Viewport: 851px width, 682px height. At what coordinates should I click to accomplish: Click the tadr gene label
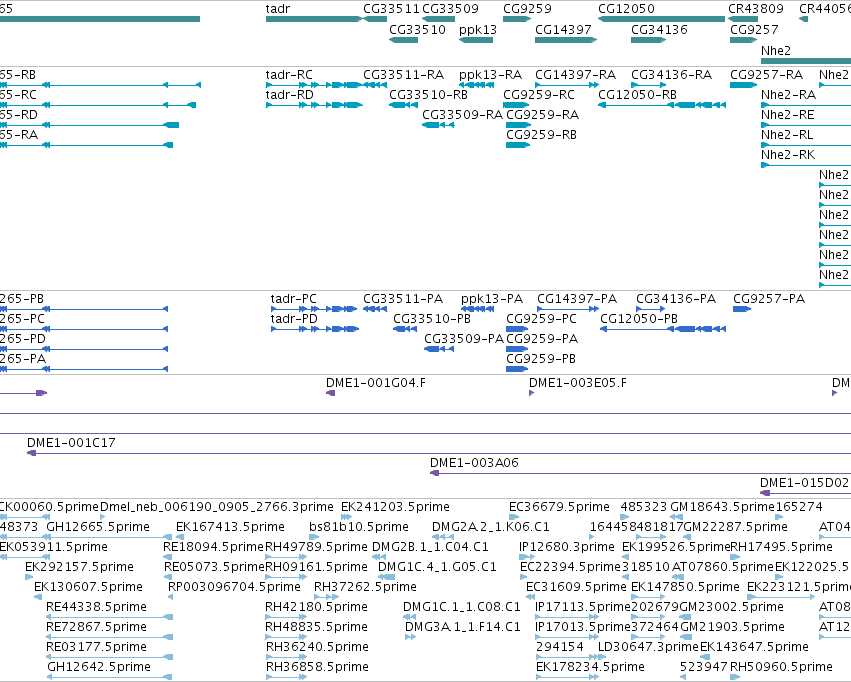(278, 9)
